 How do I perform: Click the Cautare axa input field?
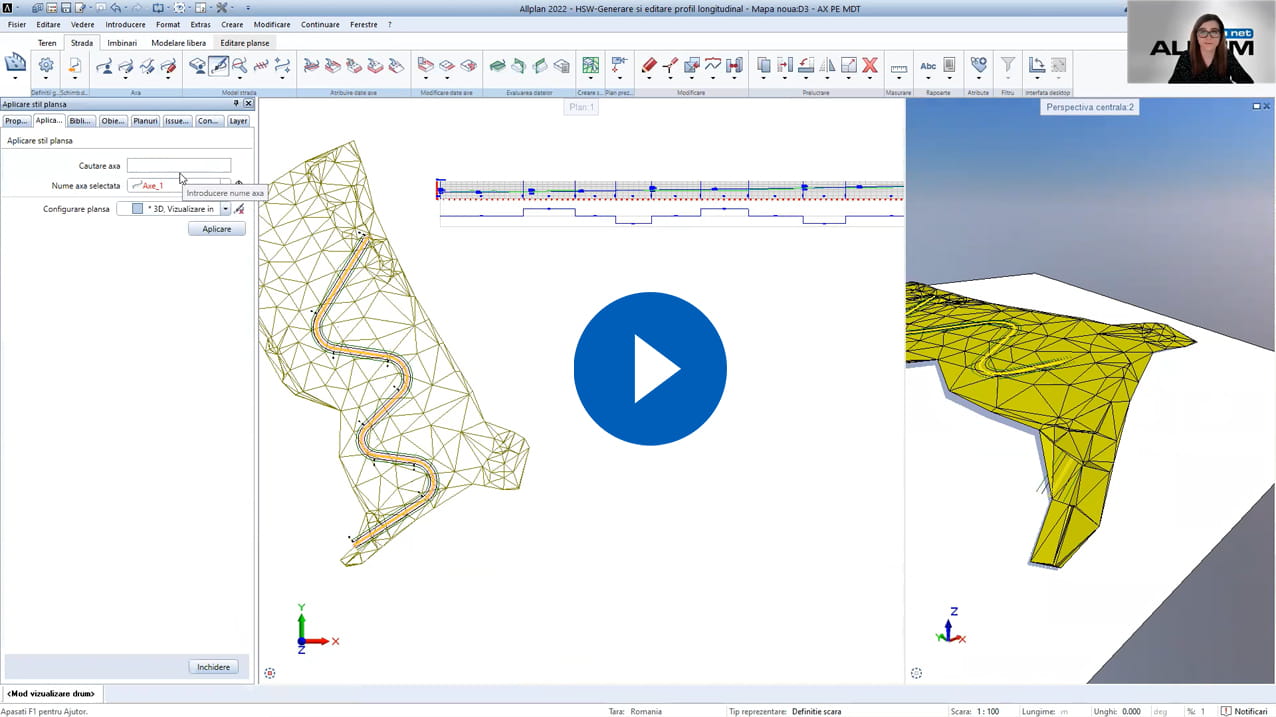click(179, 165)
